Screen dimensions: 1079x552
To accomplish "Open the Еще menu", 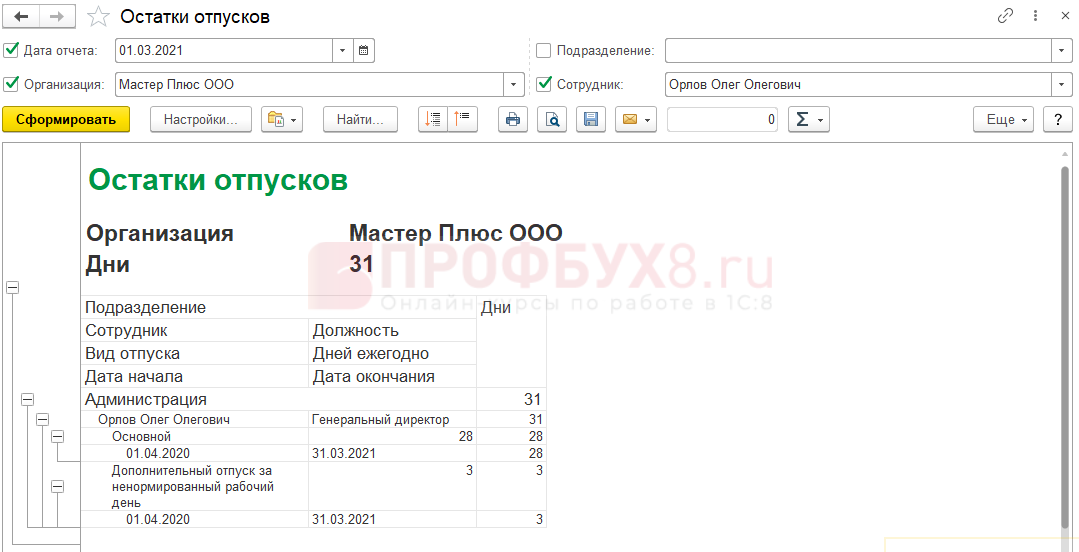I will [x=1004, y=119].
